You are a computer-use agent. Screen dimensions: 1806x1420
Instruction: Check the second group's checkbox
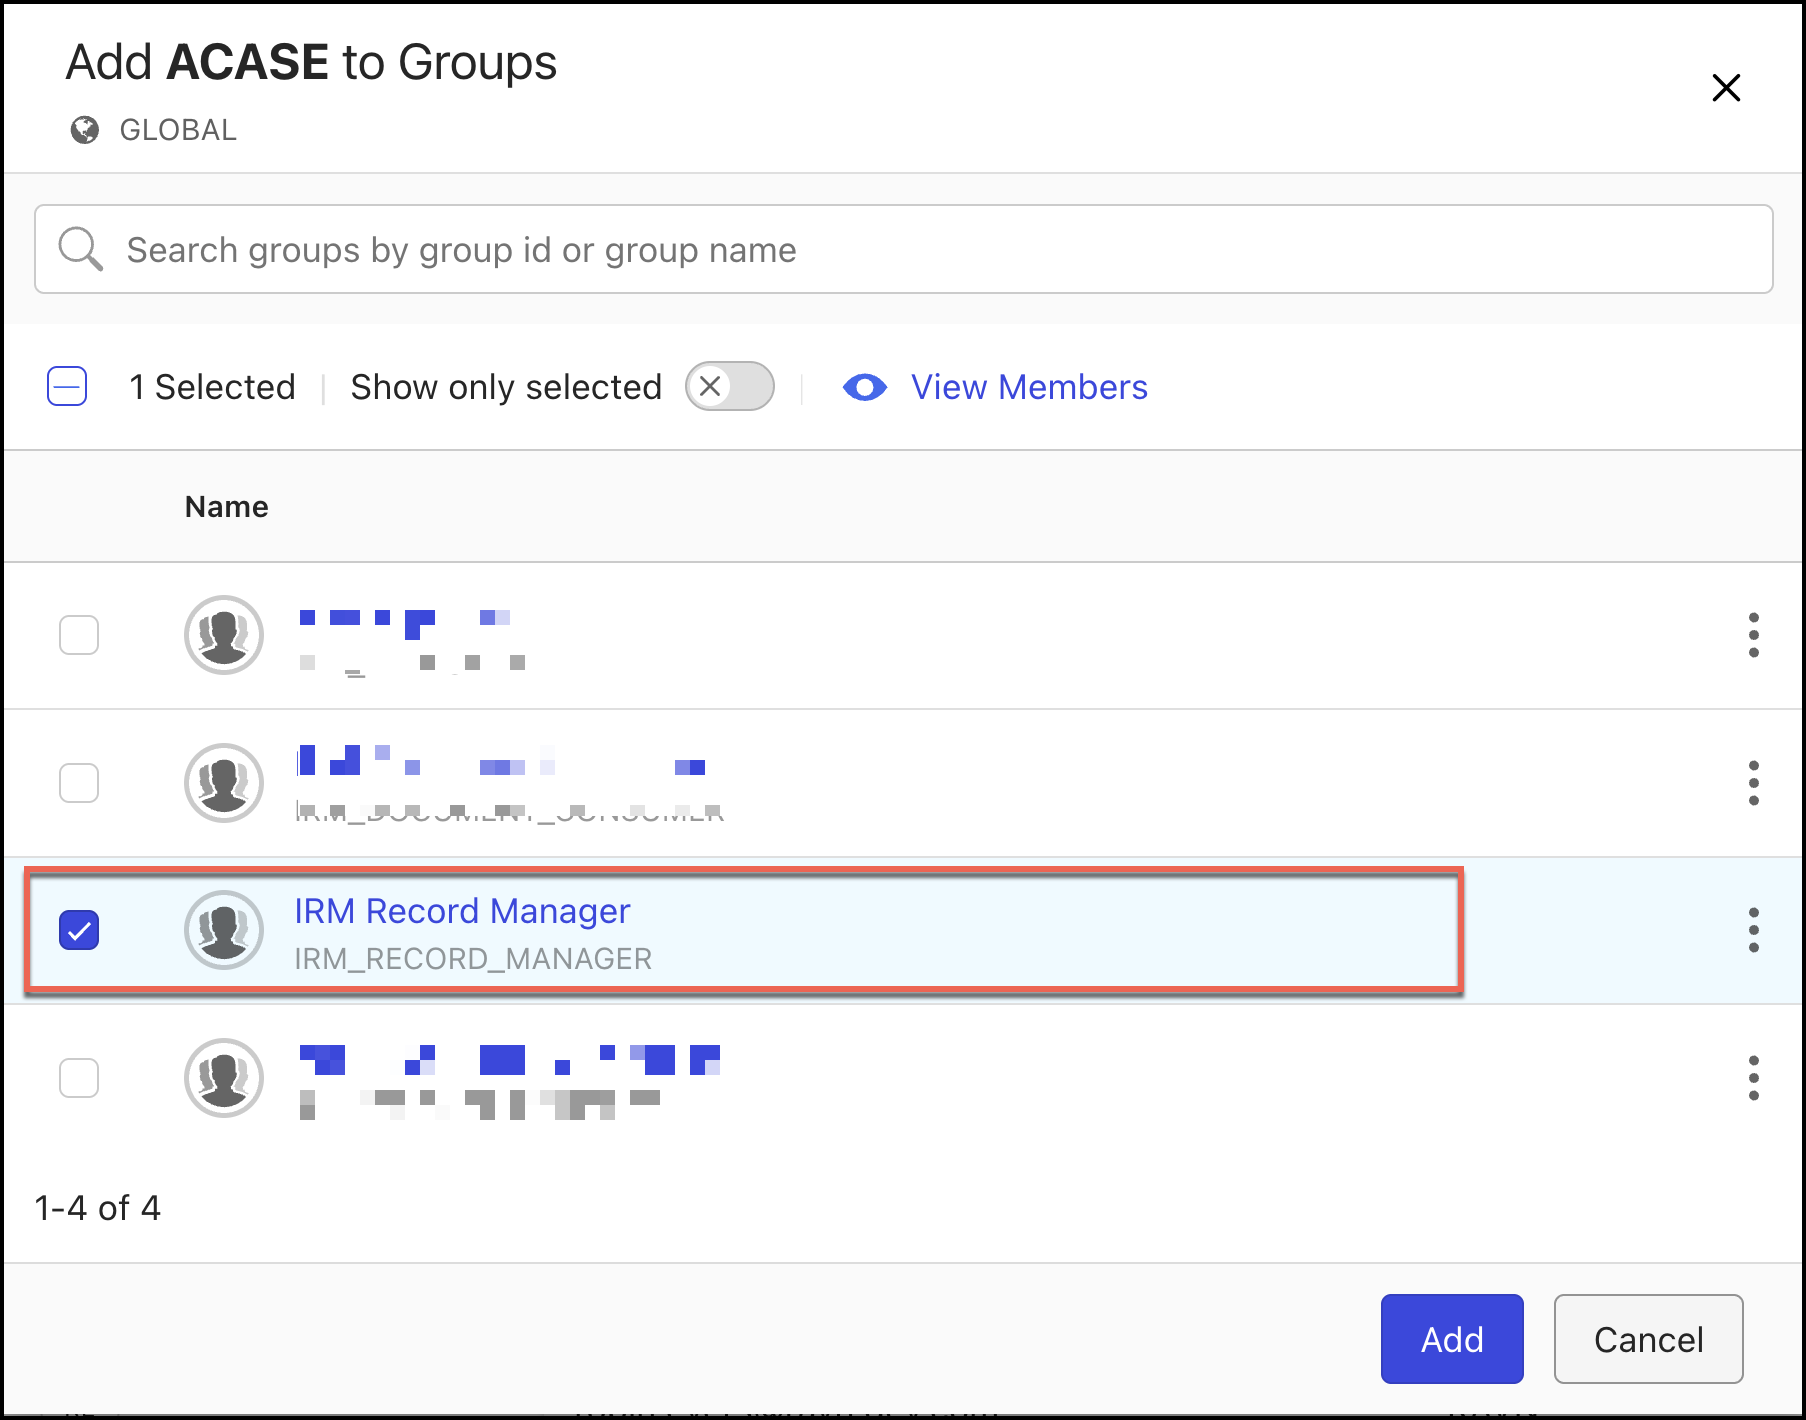pyautogui.click(x=79, y=783)
